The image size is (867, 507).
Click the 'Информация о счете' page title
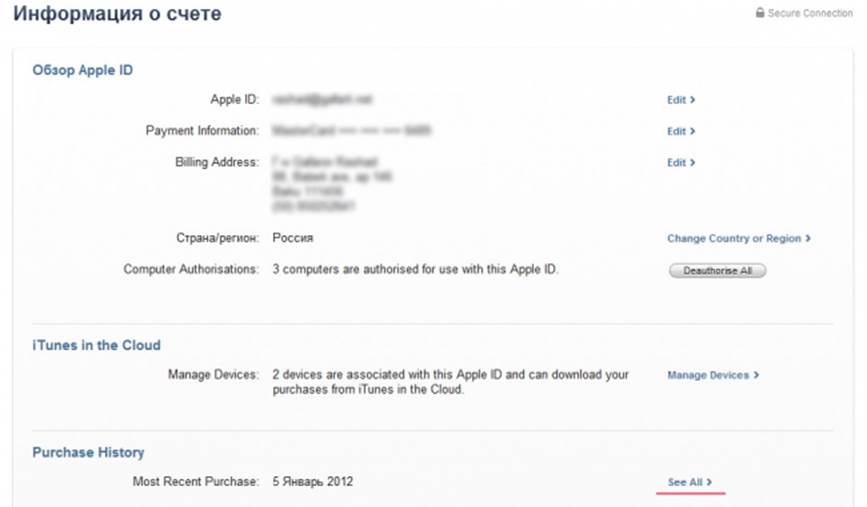(117, 13)
